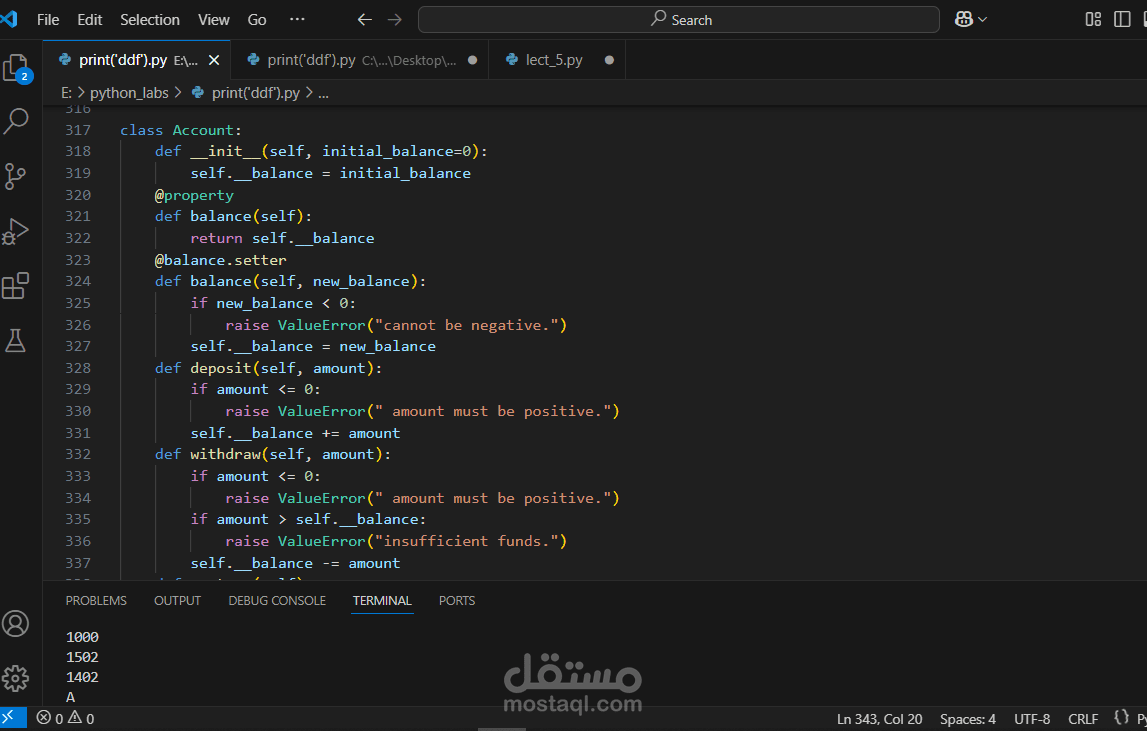Open the Selection menu

(x=150, y=20)
